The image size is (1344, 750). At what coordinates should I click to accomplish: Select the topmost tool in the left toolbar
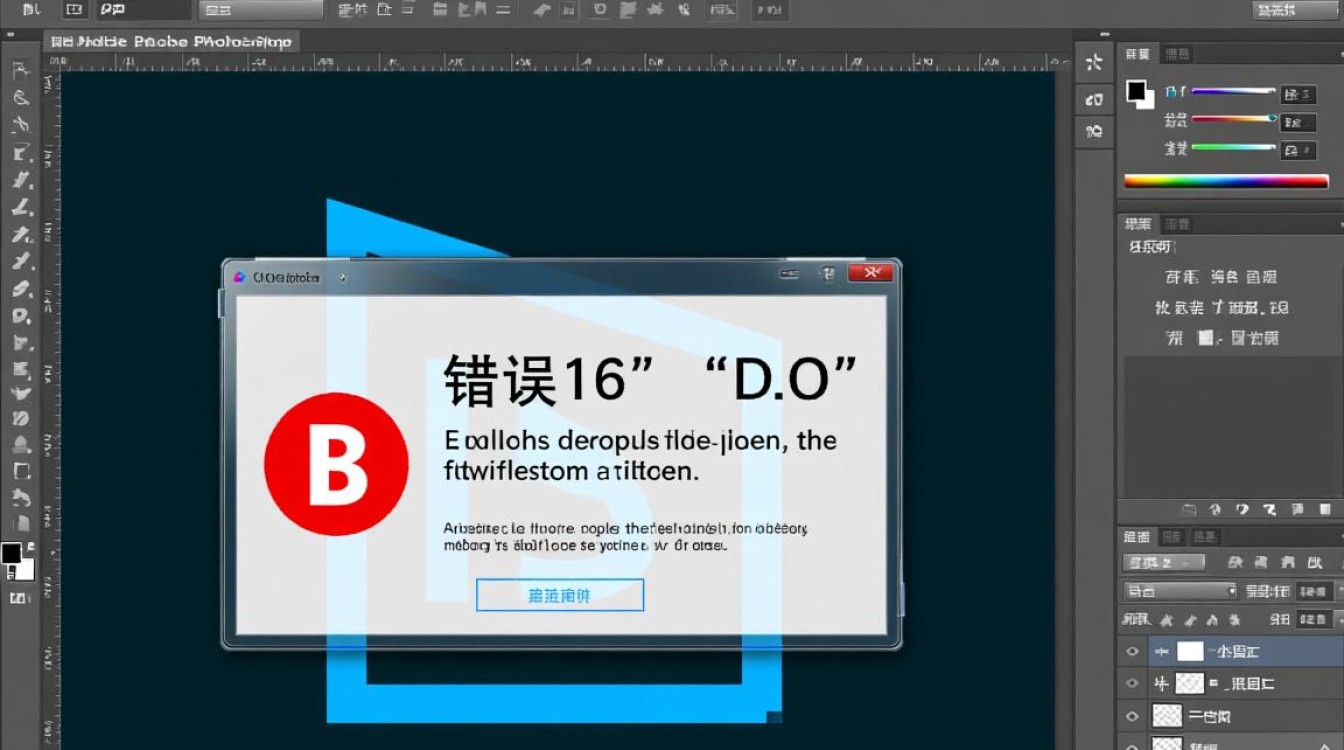tap(19, 71)
